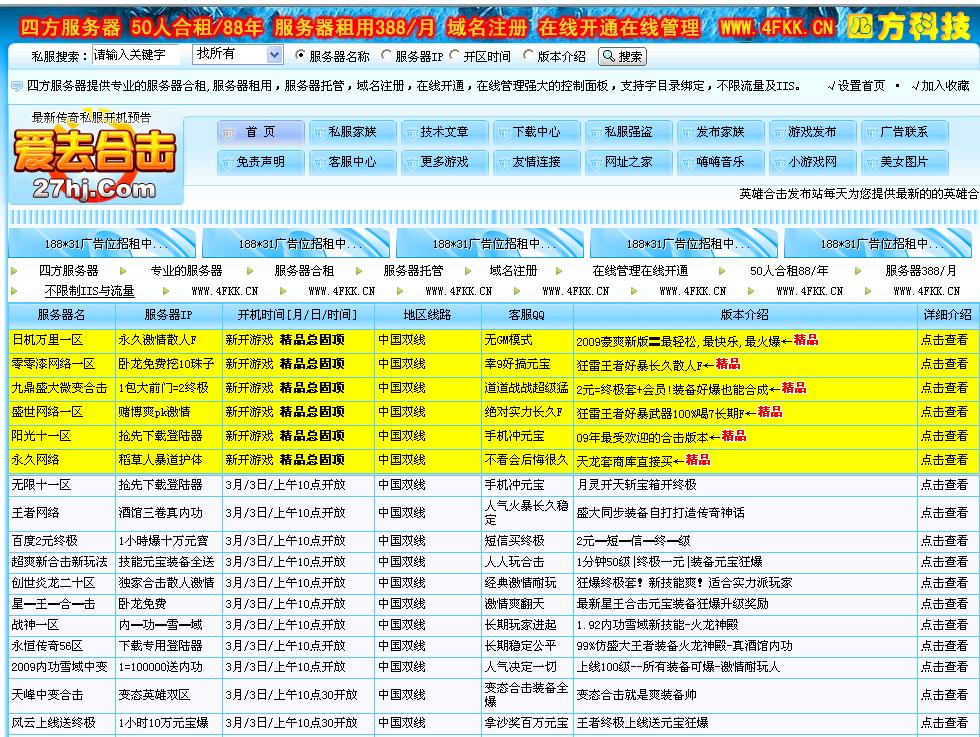Screen dimensions: 980x737
Task: Click the magnifier icon on the 搜索 button
Action: pos(607,56)
